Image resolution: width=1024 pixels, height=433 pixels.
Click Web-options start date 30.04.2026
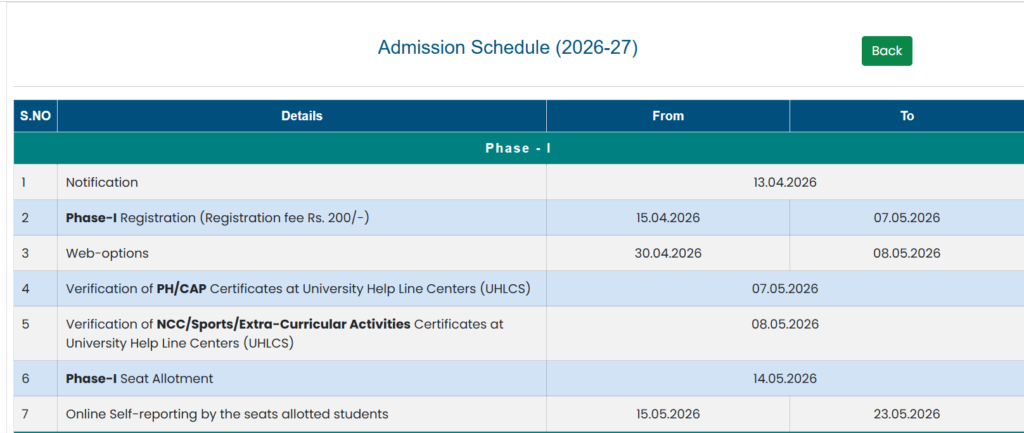click(667, 253)
